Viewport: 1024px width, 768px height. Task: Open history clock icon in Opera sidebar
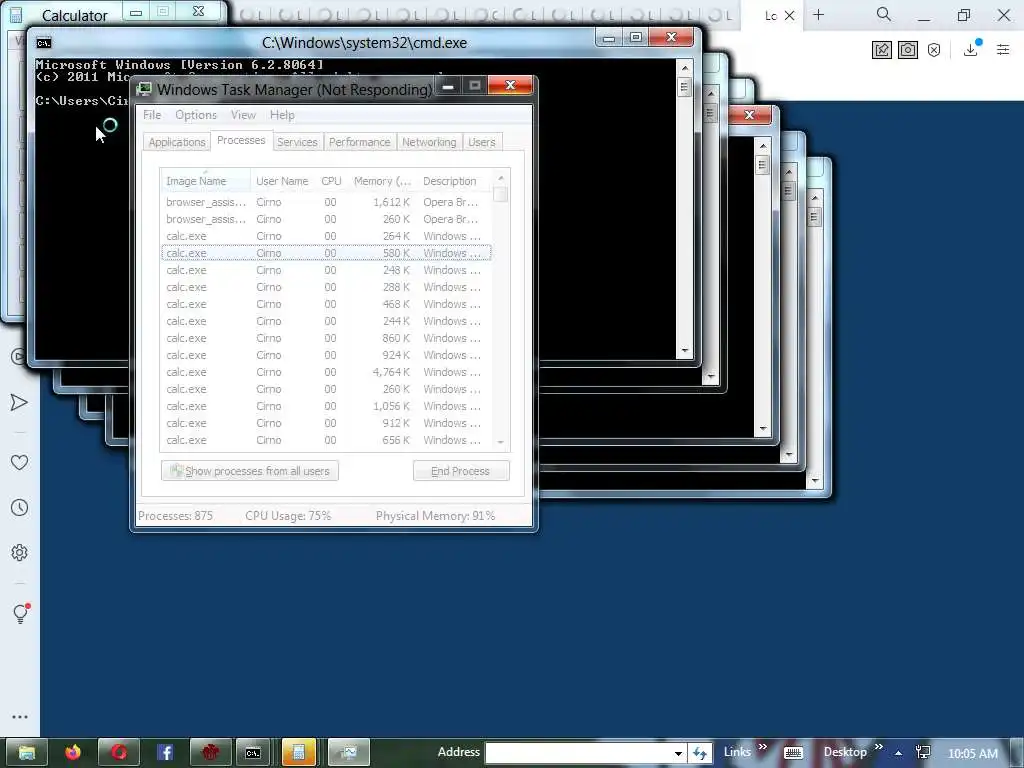(20, 507)
